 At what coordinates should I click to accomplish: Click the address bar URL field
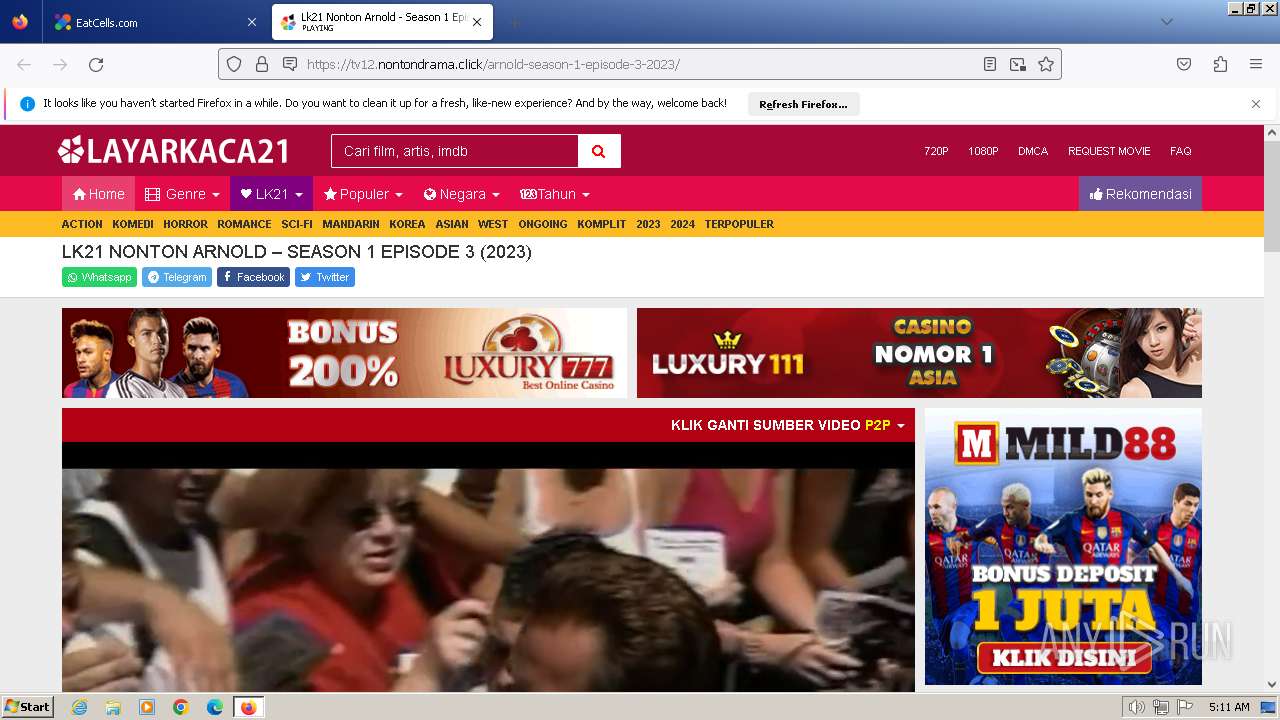point(640,64)
